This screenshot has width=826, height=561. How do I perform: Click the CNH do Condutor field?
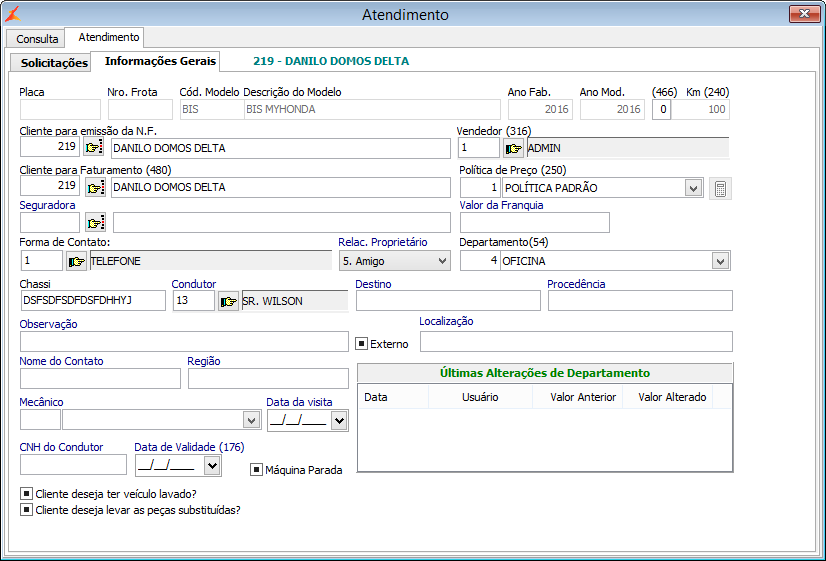tap(73, 465)
